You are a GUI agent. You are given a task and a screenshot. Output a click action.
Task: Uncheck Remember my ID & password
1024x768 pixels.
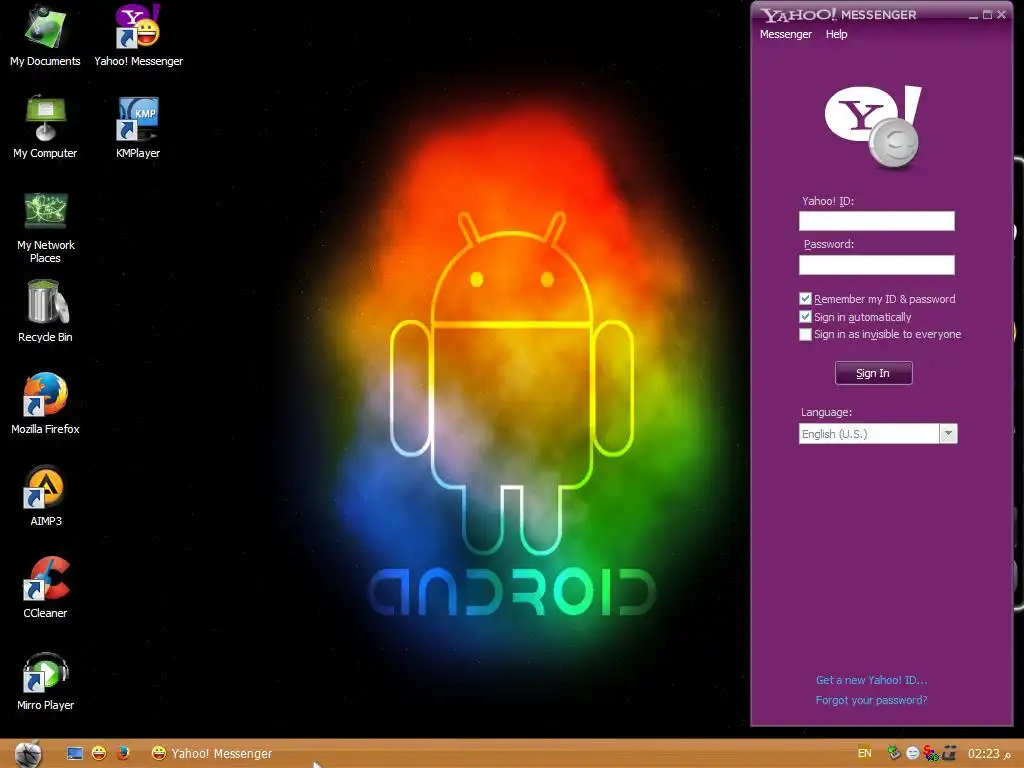(x=805, y=299)
